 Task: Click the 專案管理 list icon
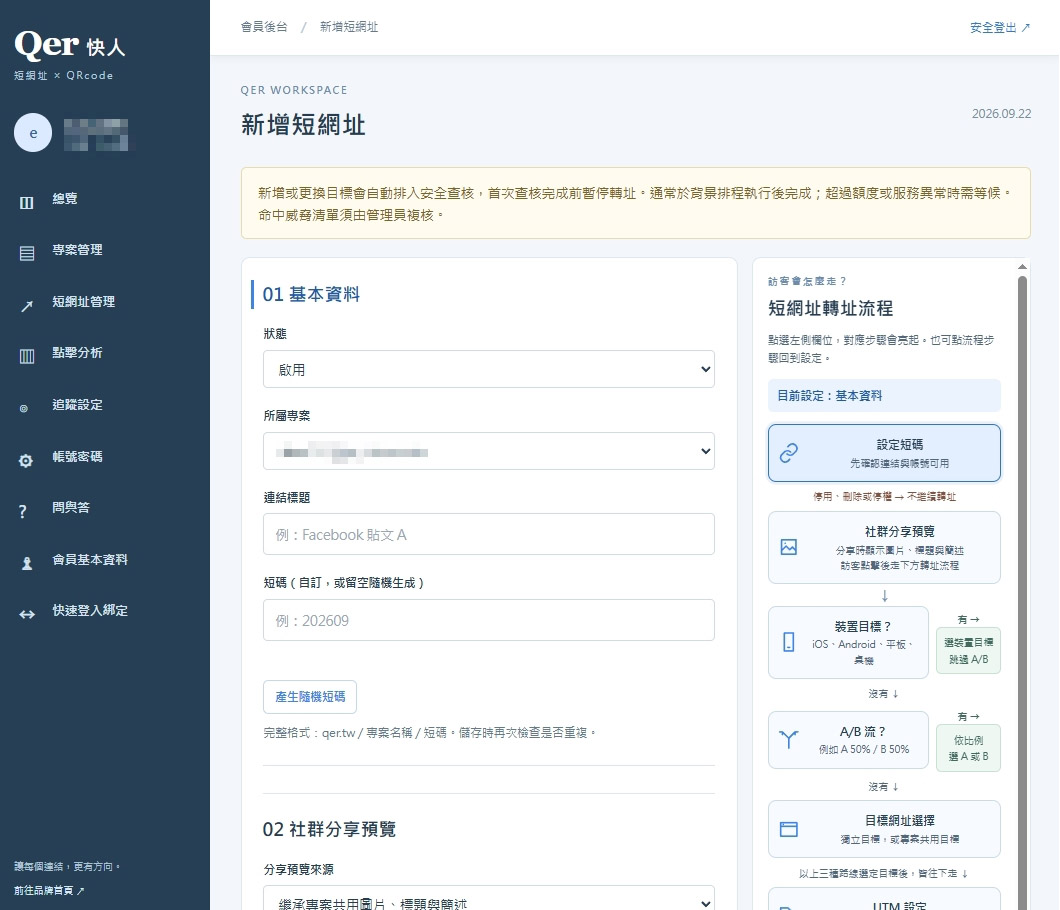point(26,254)
